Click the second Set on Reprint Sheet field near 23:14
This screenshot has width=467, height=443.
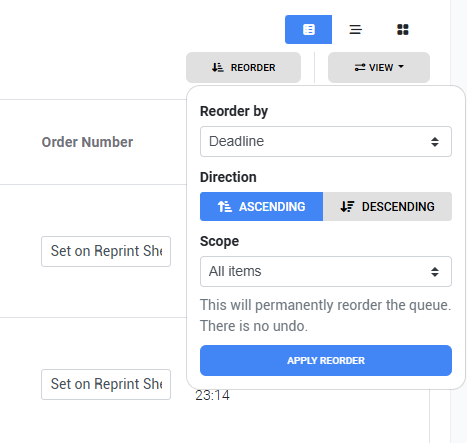click(x=106, y=384)
